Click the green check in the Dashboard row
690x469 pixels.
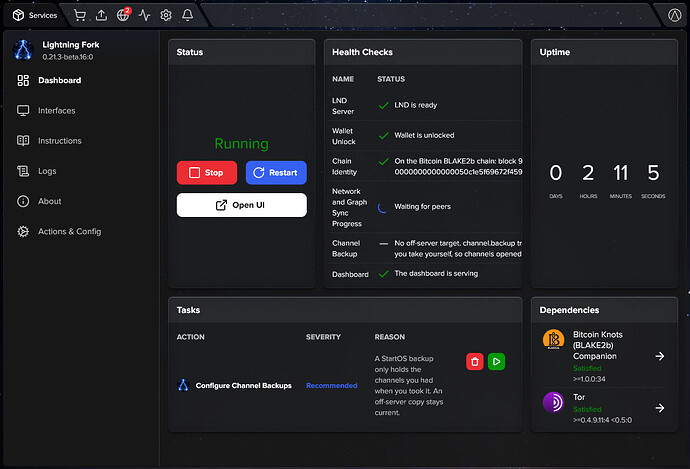tap(383, 274)
